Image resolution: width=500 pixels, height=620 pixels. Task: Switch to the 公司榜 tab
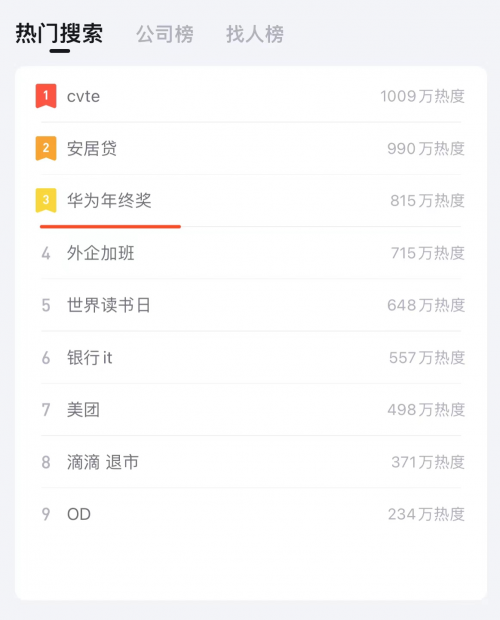click(x=165, y=34)
